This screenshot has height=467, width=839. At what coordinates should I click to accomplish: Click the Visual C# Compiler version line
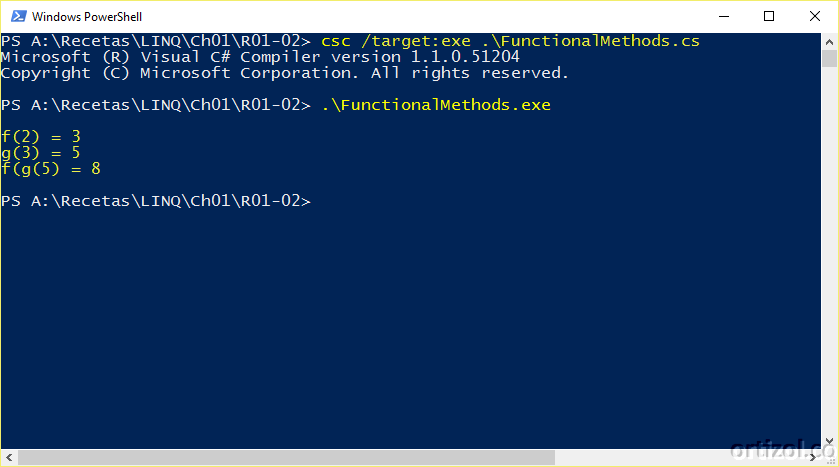pyautogui.click(x=260, y=57)
